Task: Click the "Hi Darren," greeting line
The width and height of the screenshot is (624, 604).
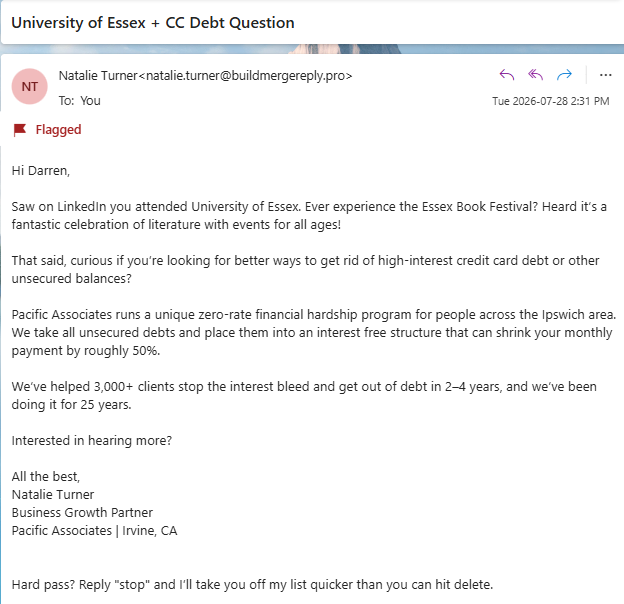Action: click(41, 171)
